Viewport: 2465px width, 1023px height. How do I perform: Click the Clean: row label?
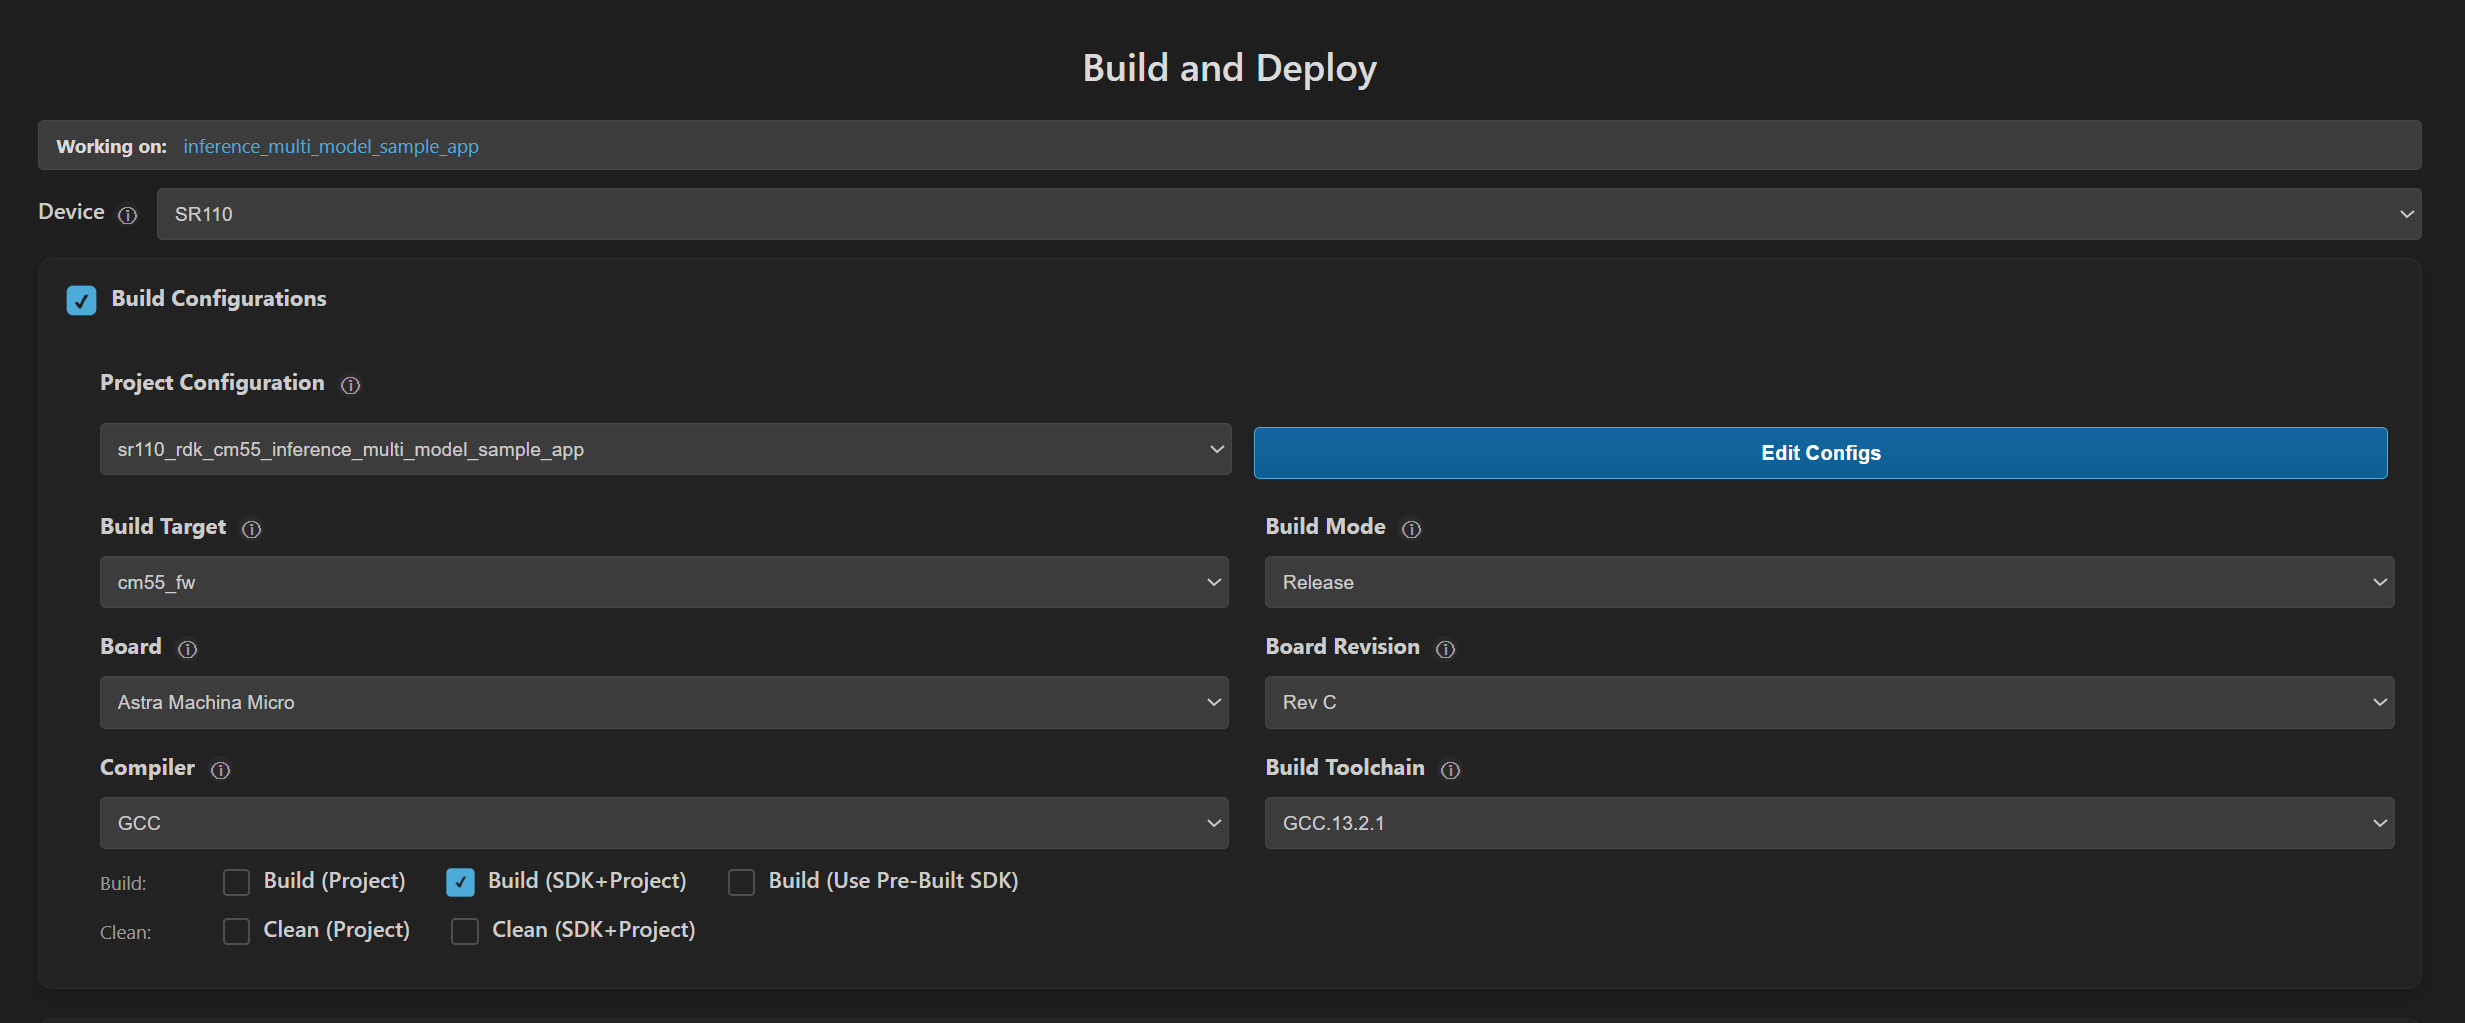pos(125,932)
